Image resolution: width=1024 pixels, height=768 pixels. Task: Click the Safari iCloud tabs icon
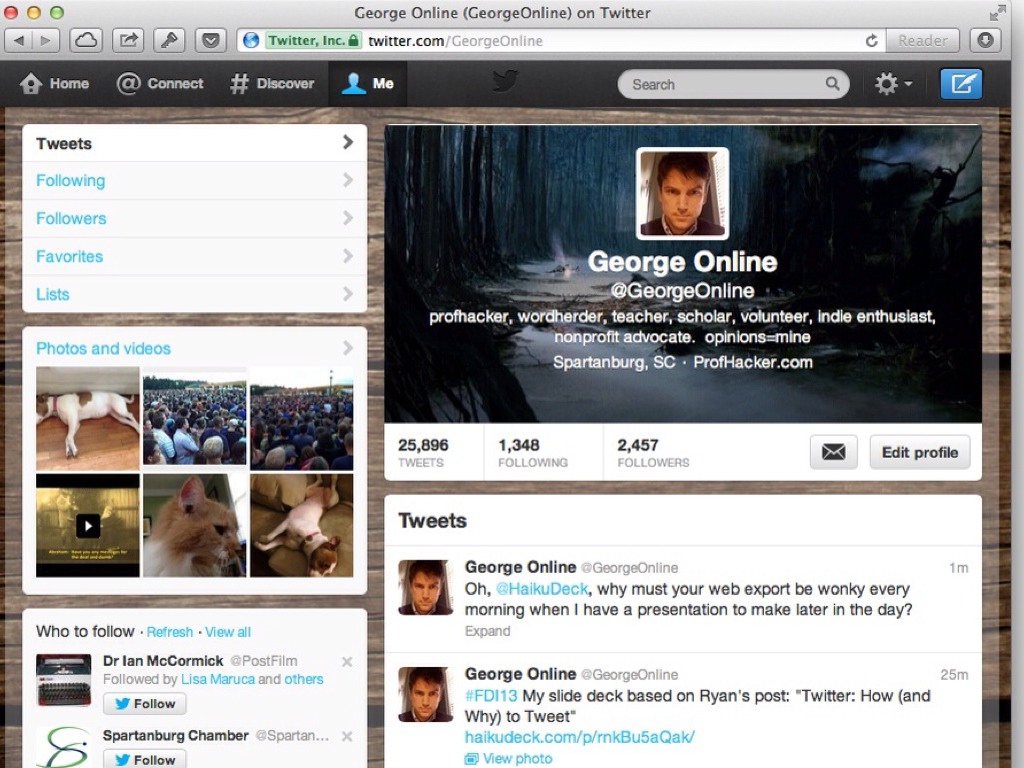pyautogui.click(x=87, y=41)
